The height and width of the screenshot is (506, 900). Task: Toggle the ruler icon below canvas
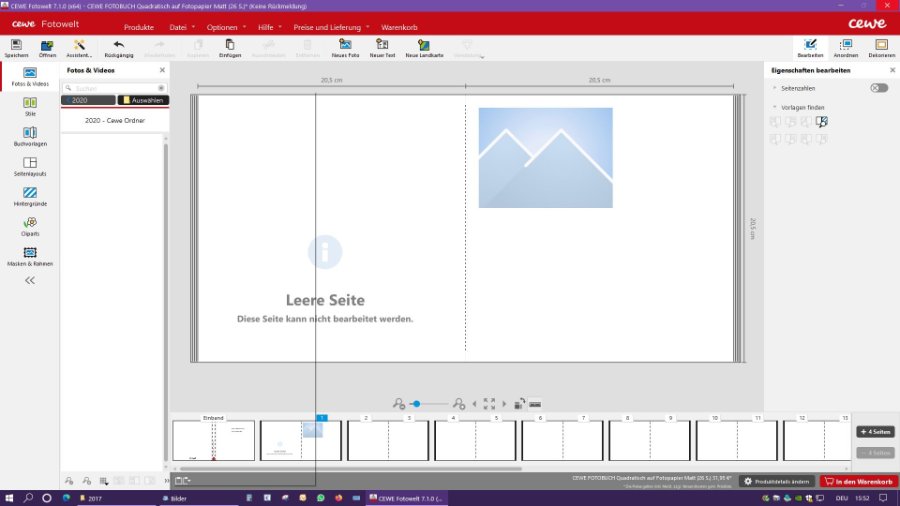pos(535,404)
